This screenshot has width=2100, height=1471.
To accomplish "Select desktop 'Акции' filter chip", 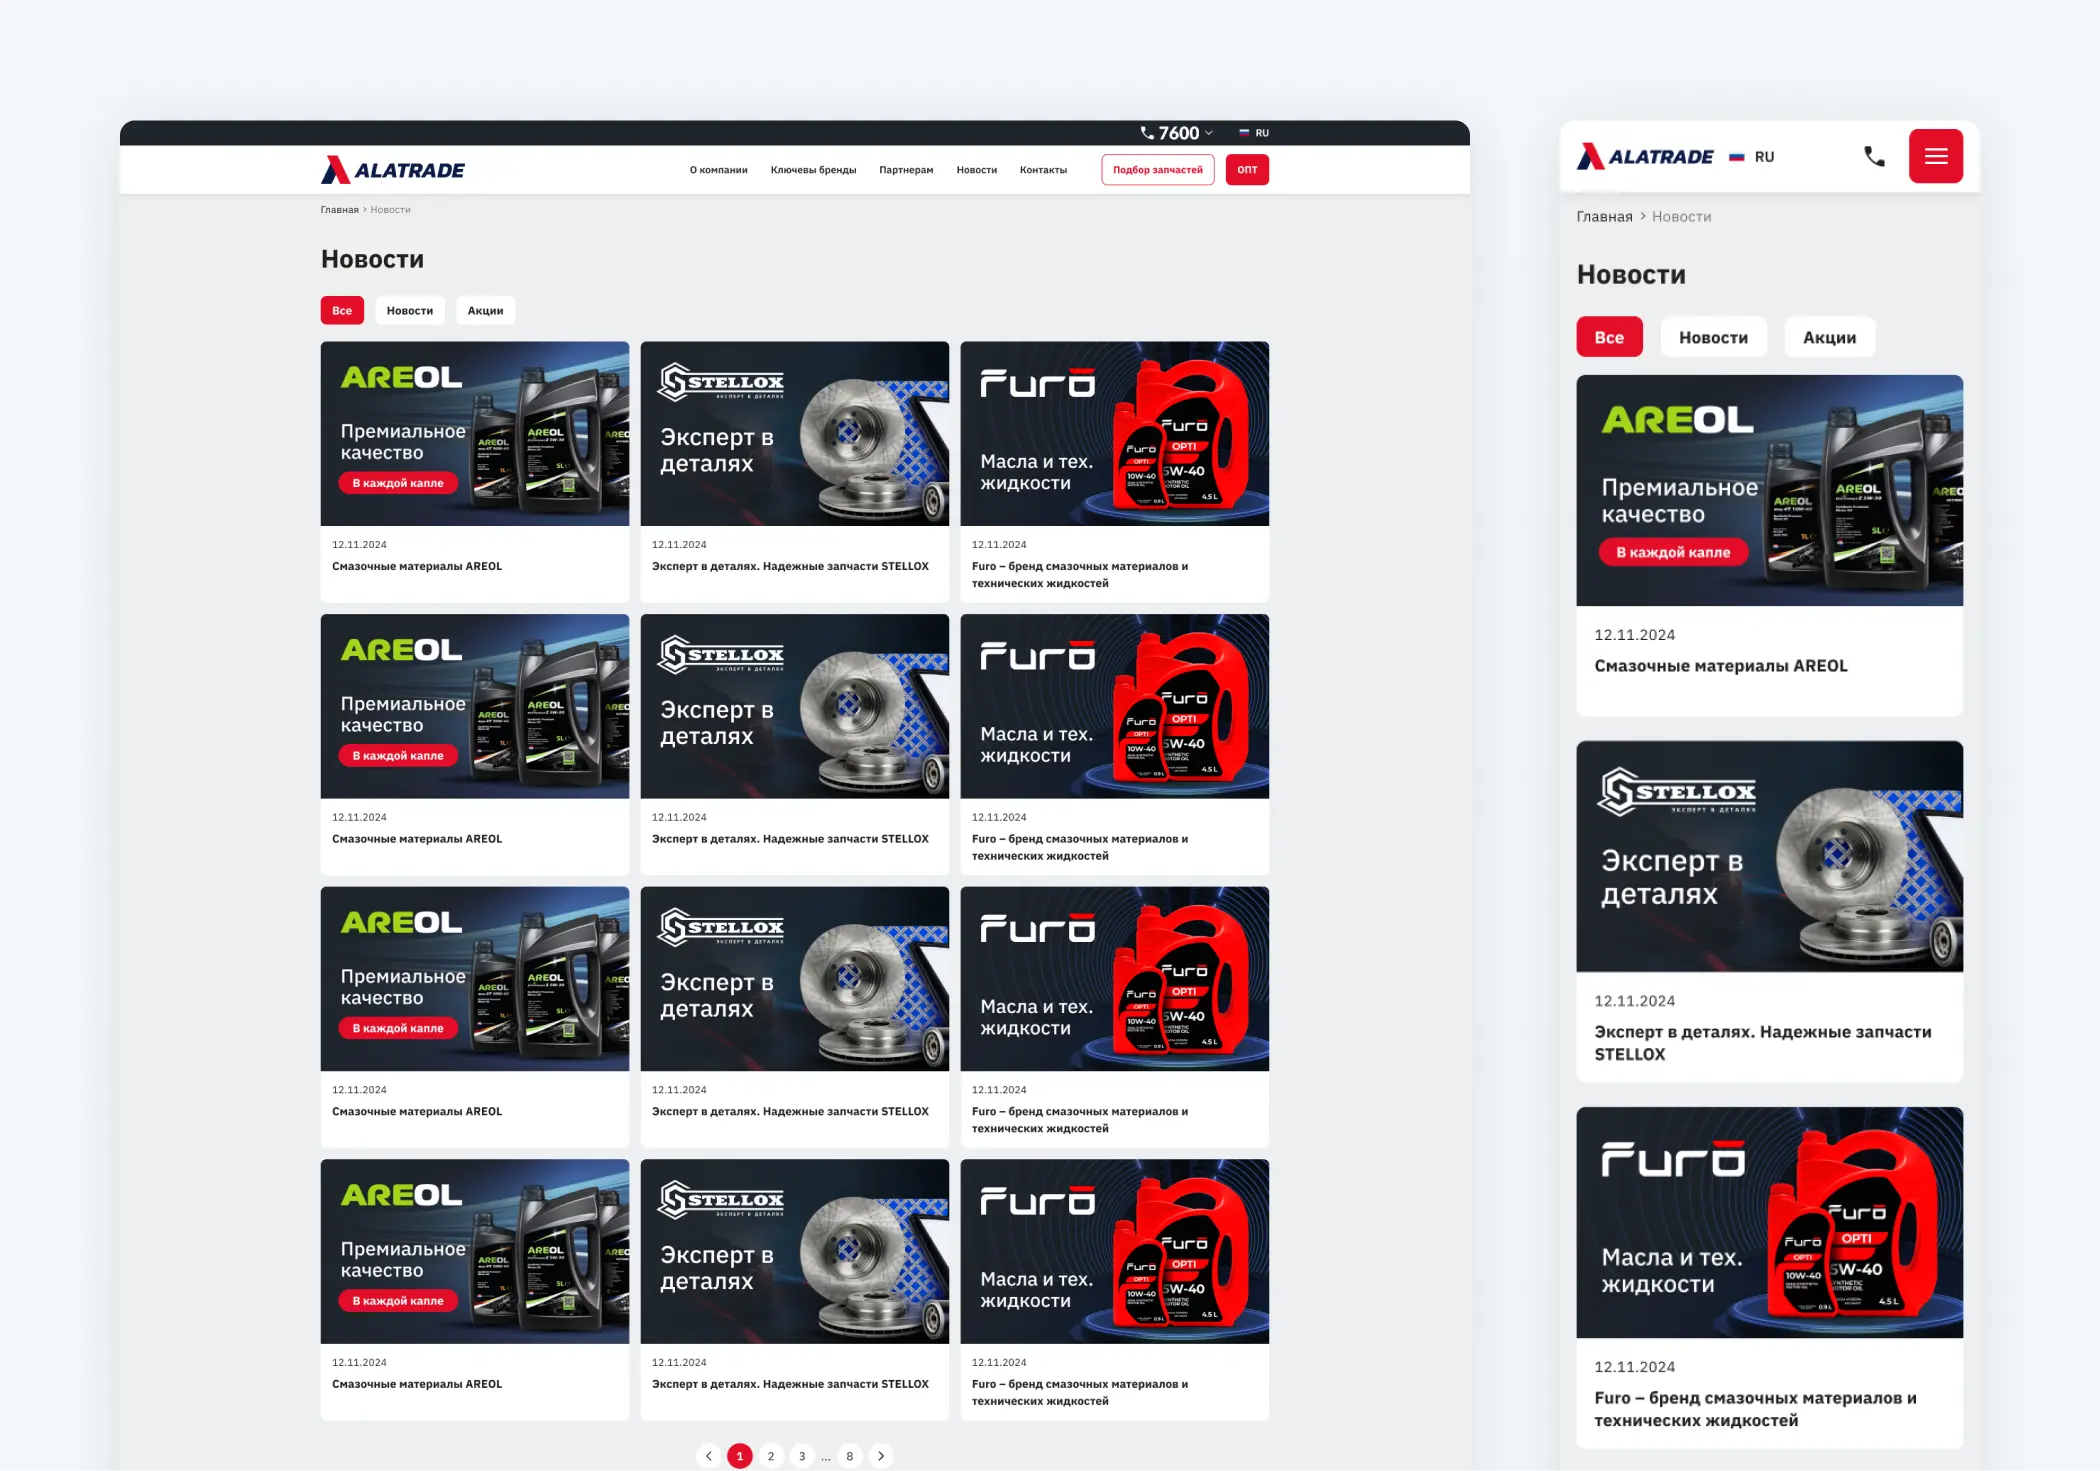I will pyautogui.click(x=485, y=311).
